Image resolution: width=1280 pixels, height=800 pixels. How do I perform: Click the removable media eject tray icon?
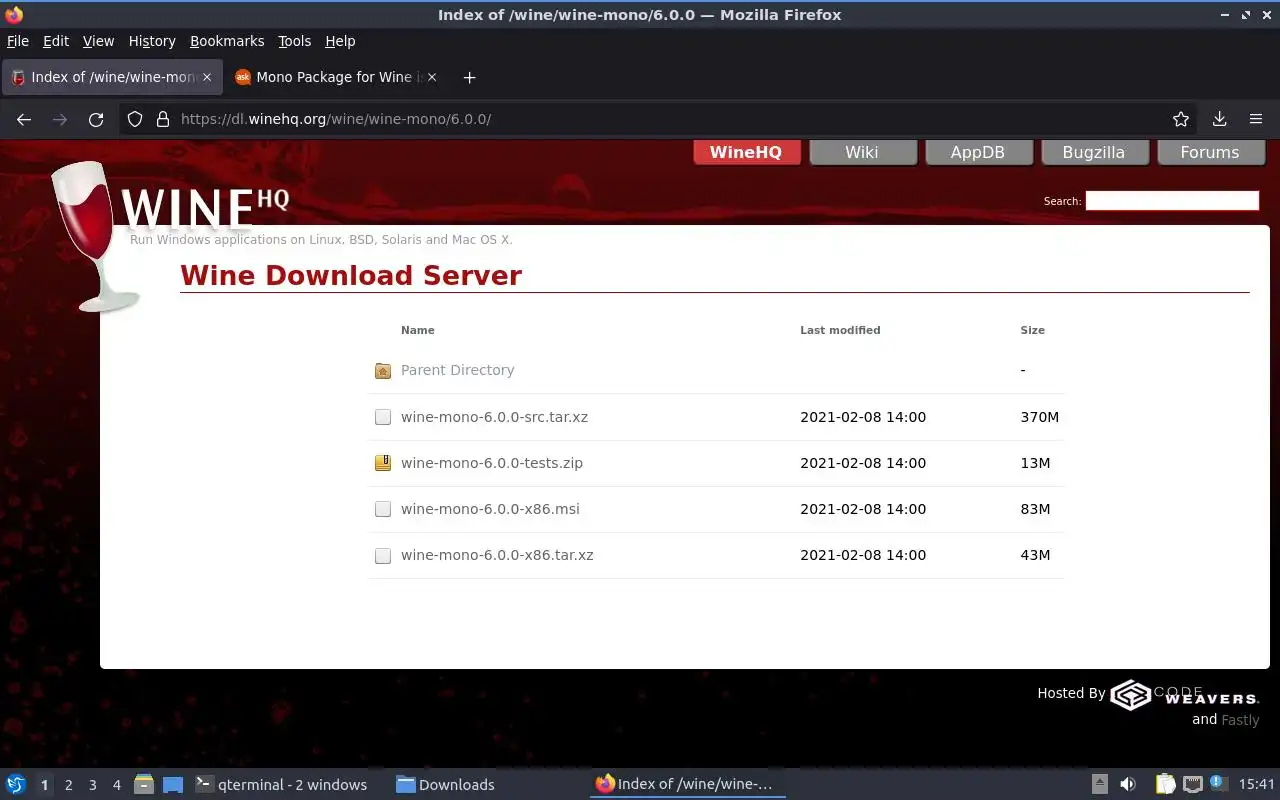(x=1099, y=785)
